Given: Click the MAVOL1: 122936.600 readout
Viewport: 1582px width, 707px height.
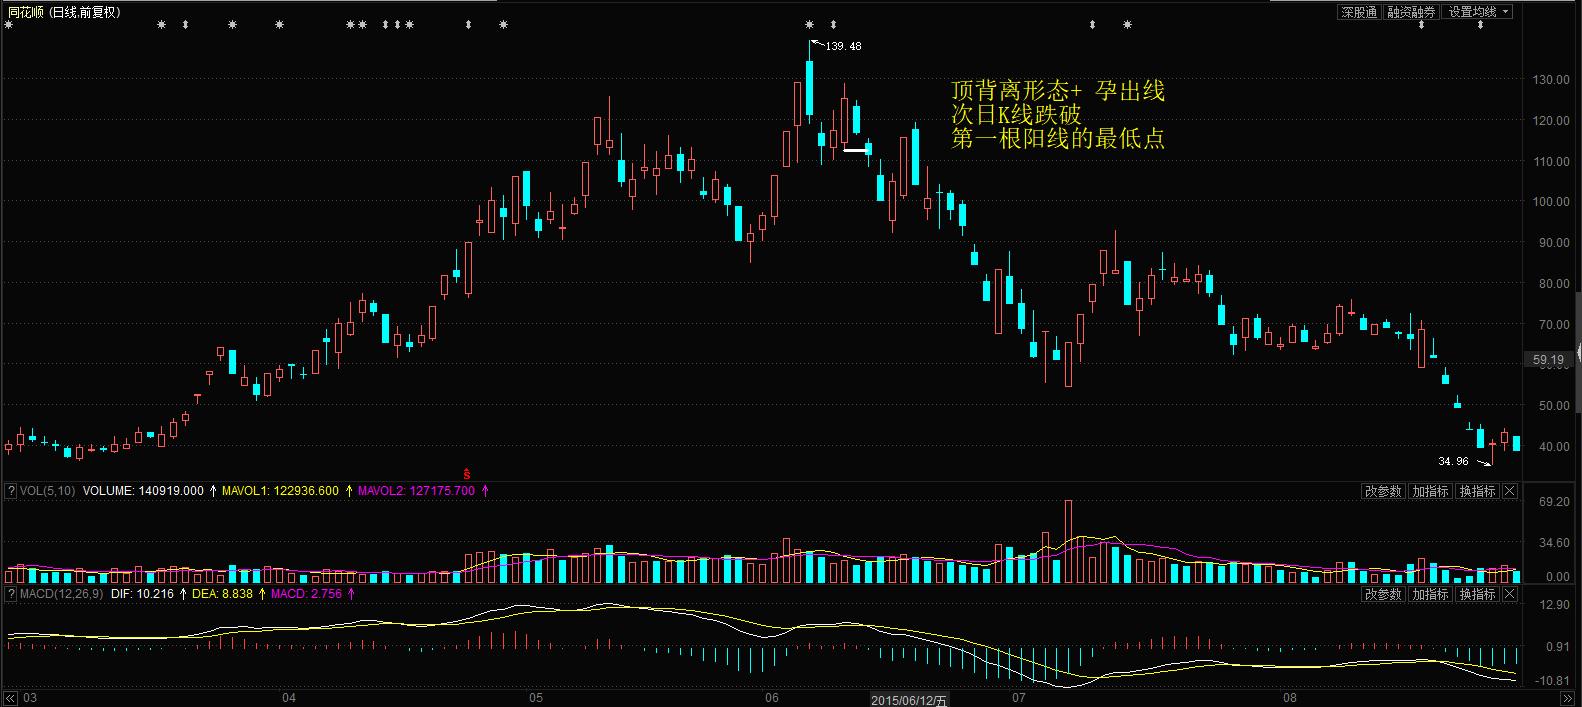Looking at the screenshot, I should pos(280,491).
